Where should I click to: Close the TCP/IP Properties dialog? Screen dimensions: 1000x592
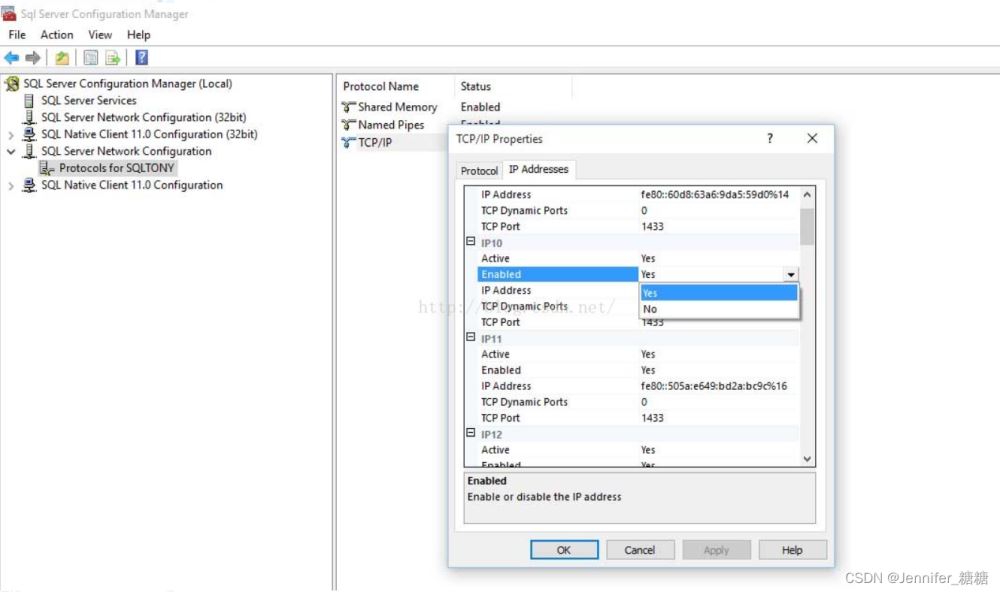812,138
